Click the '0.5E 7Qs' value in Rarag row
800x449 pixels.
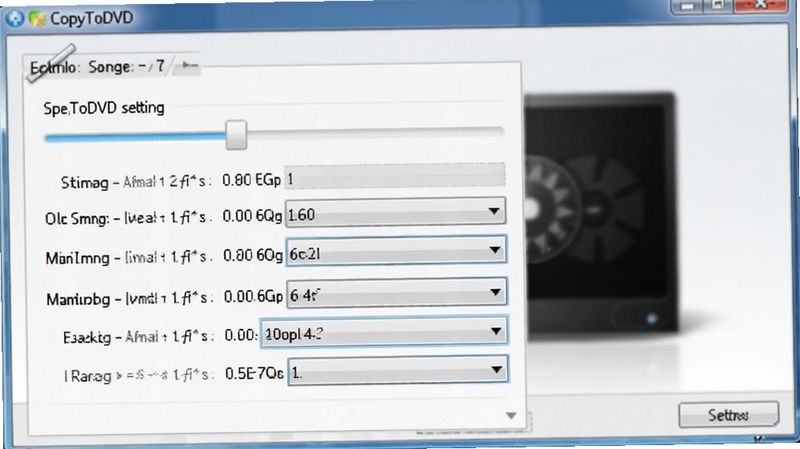click(254, 373)
